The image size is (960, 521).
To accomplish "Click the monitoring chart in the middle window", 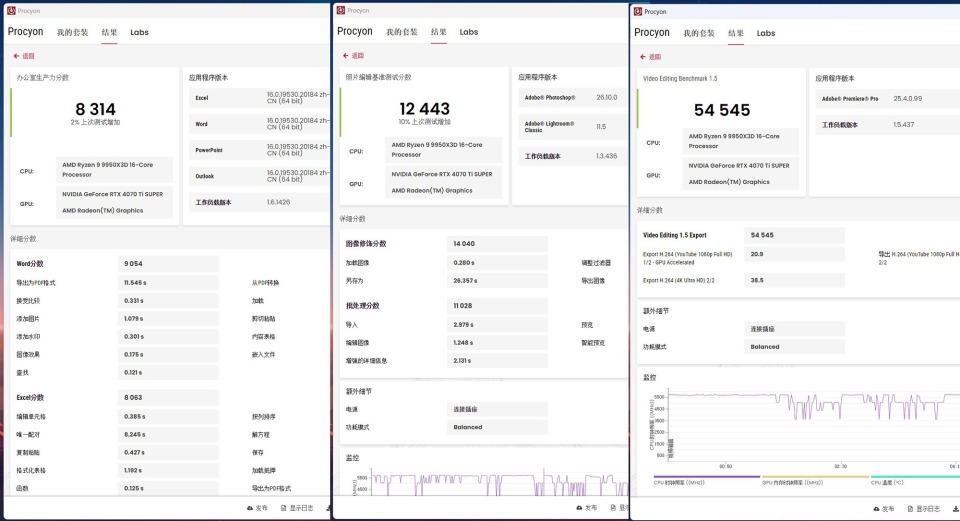I will coord(498,484).
